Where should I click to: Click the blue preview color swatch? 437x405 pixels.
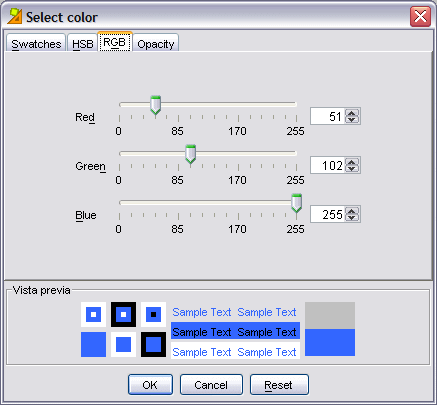[330, 342]
